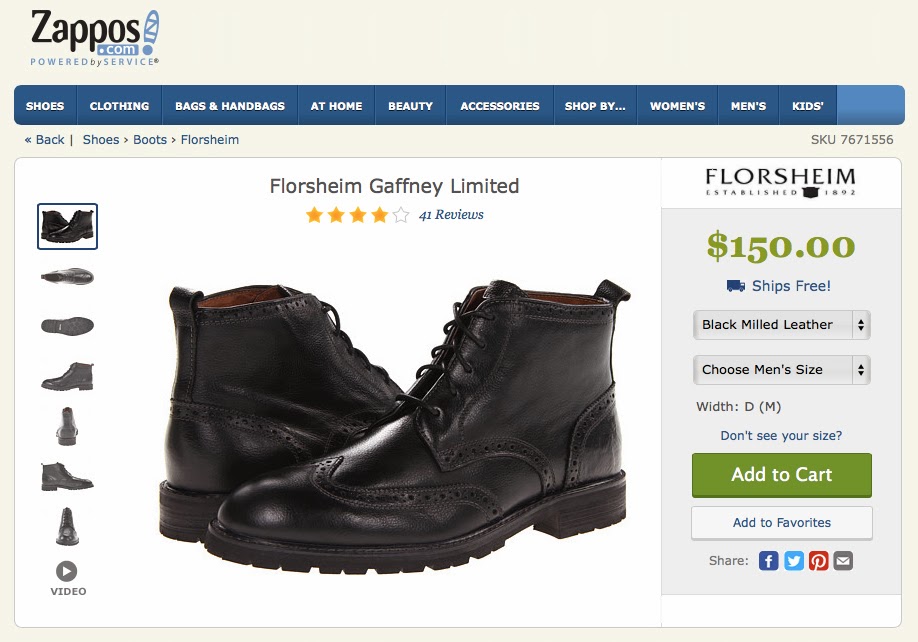Share the boots on Facebook

tap(768, 561)
